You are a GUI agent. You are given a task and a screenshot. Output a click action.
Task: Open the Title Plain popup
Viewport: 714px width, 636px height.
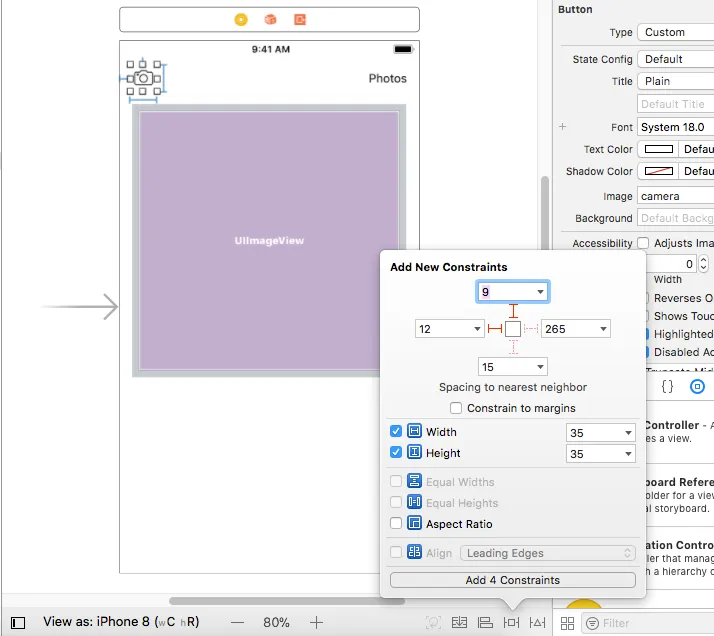[676, 81]
